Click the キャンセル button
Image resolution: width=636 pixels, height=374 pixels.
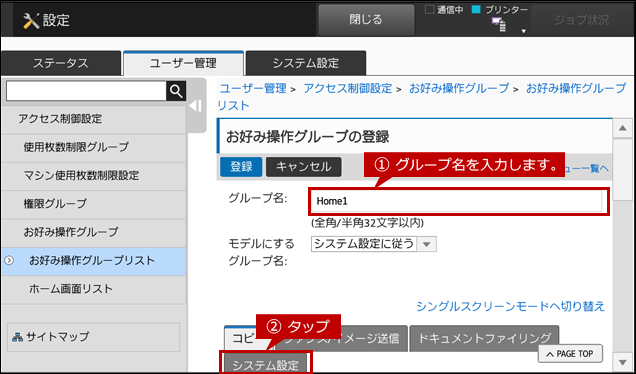point(303,167)
